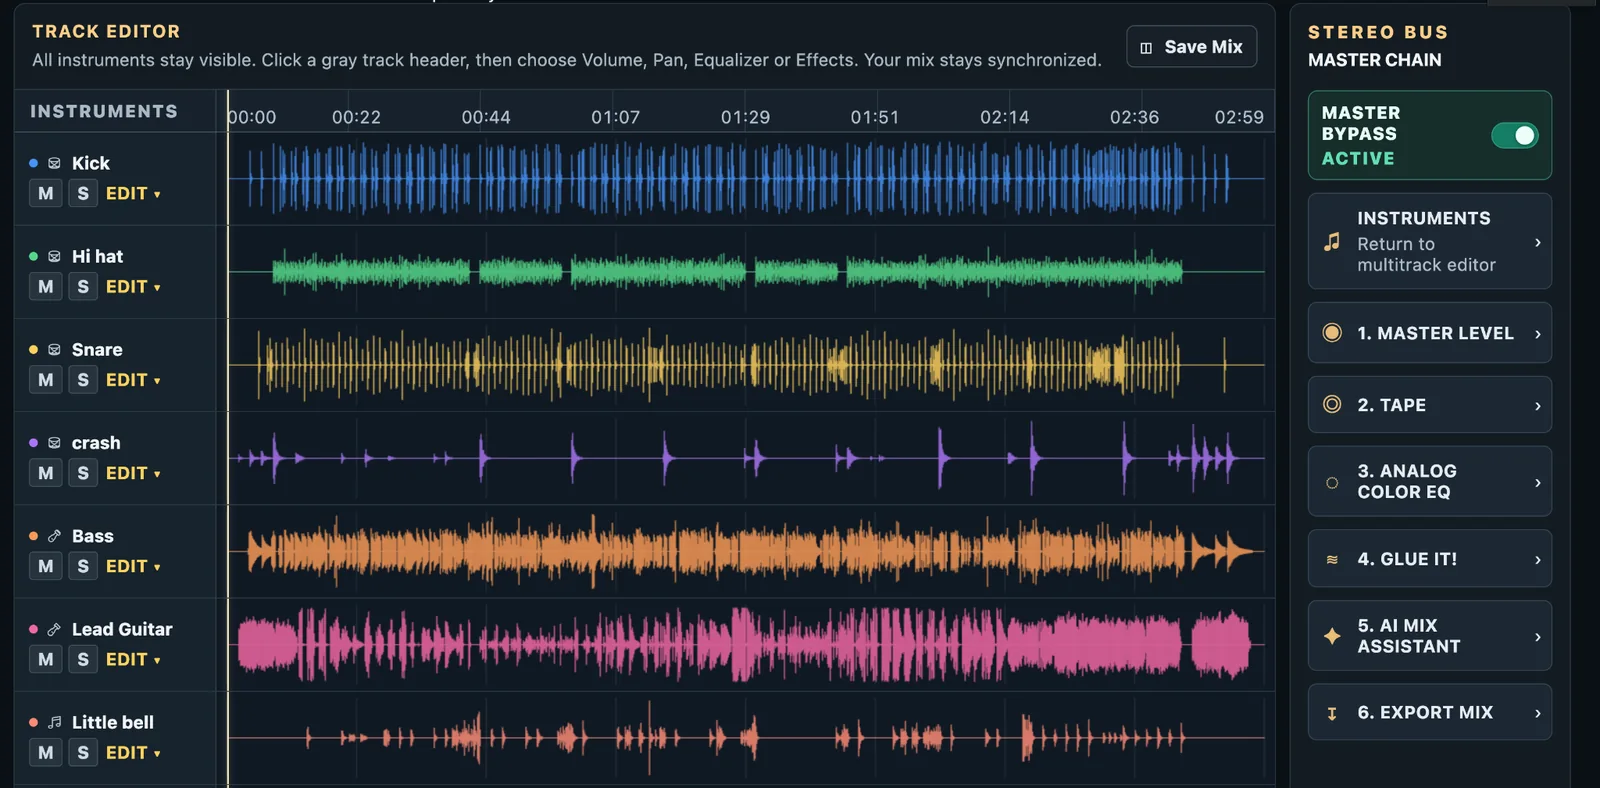The height and width of the screenshot is (788, 1600).
Task: Open the 2. TAPE stage
Action: coord(1430,405)
